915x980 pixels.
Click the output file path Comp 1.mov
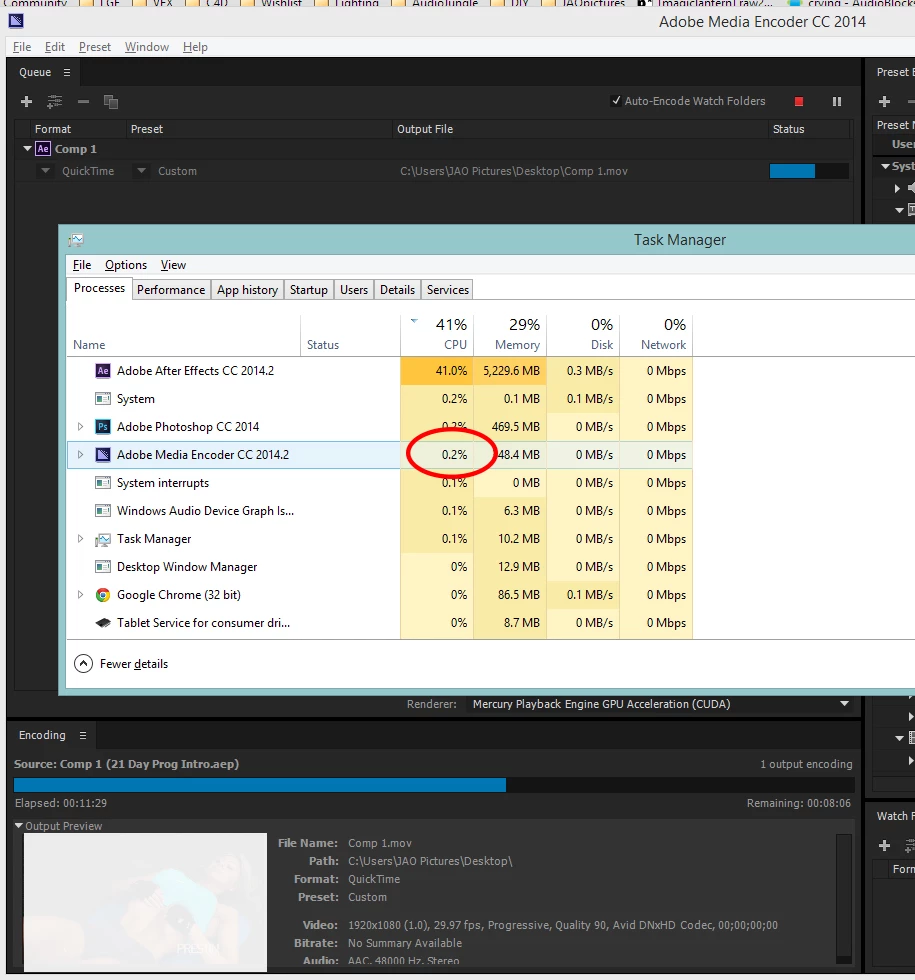coord(514,171)
